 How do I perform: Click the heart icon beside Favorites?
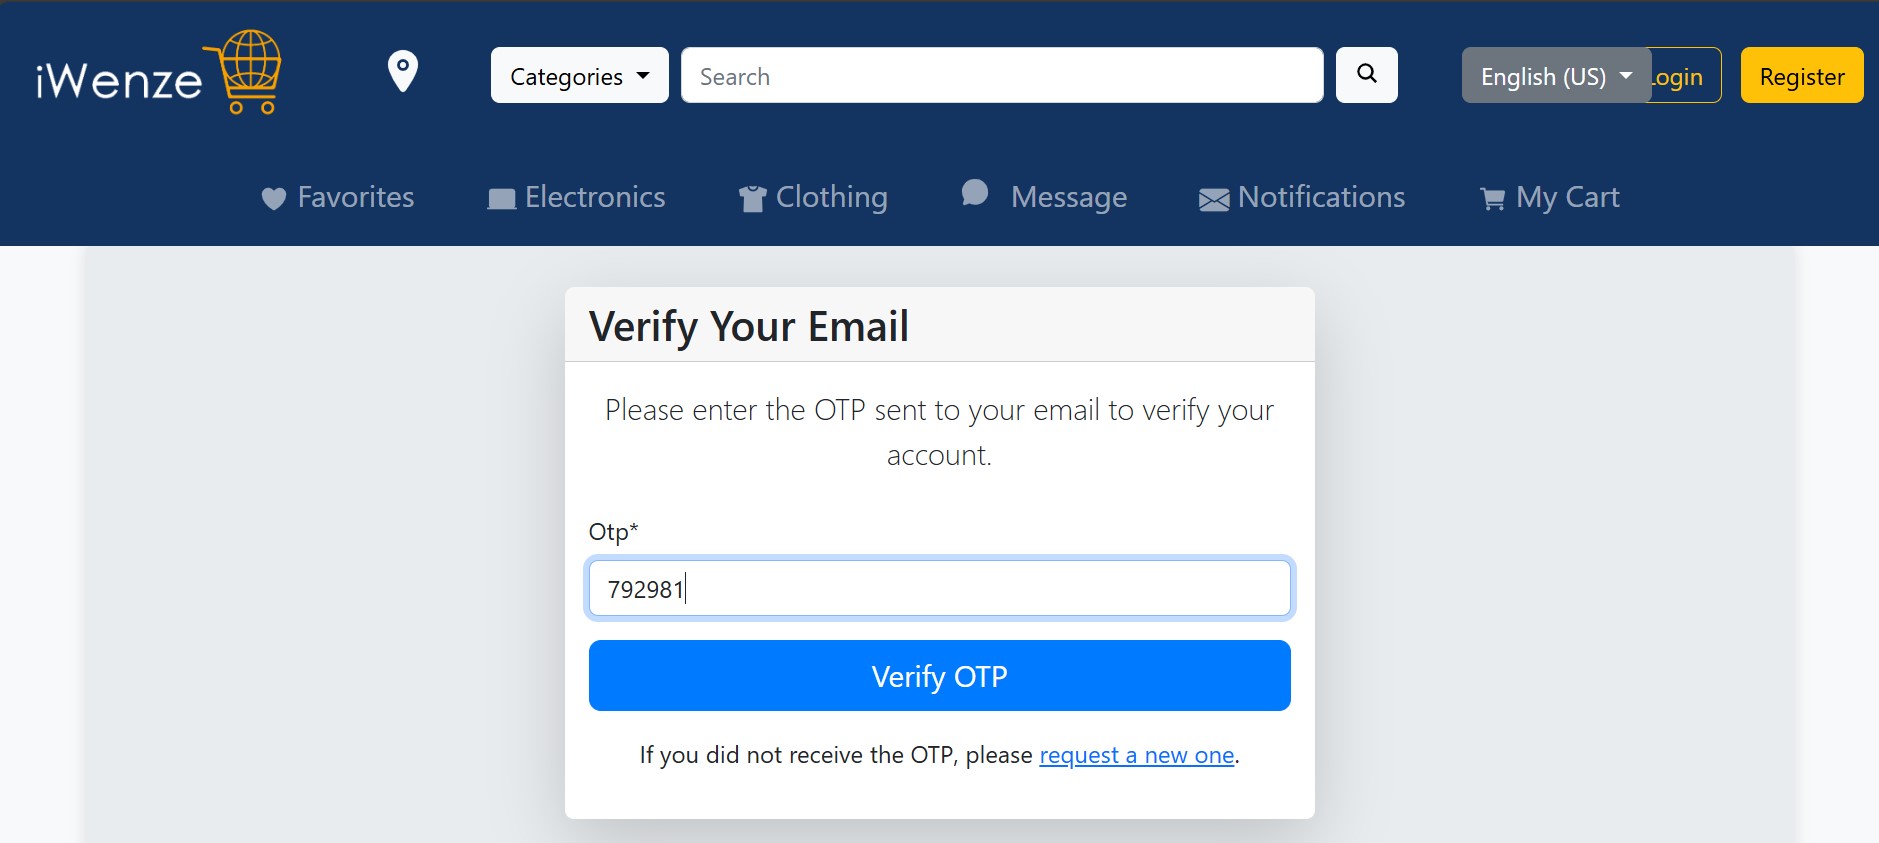(274, 199)
